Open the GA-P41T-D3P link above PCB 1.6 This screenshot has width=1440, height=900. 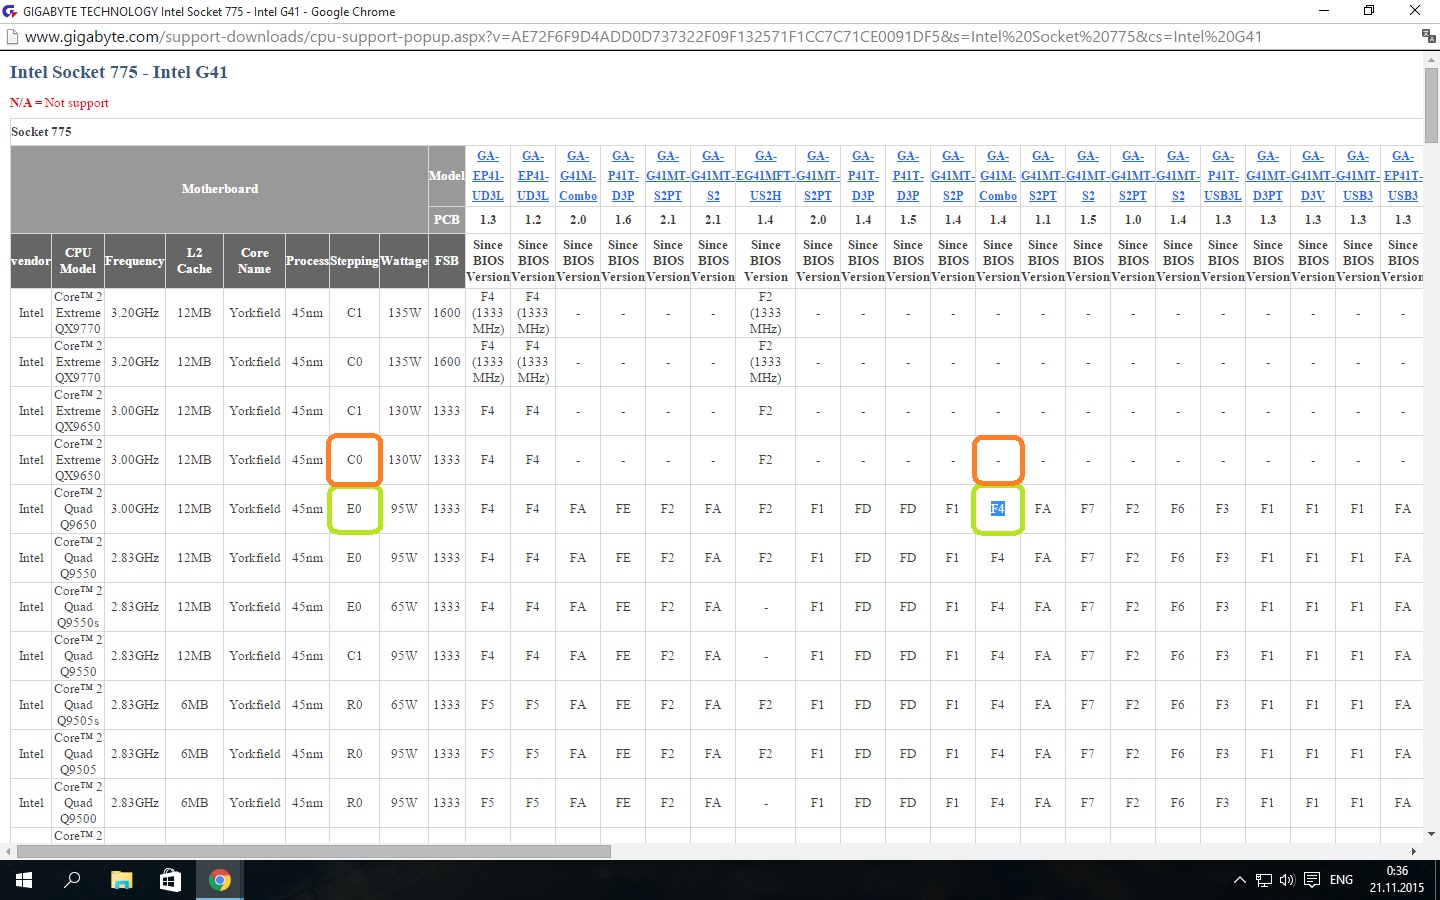(x=623, y=176)
